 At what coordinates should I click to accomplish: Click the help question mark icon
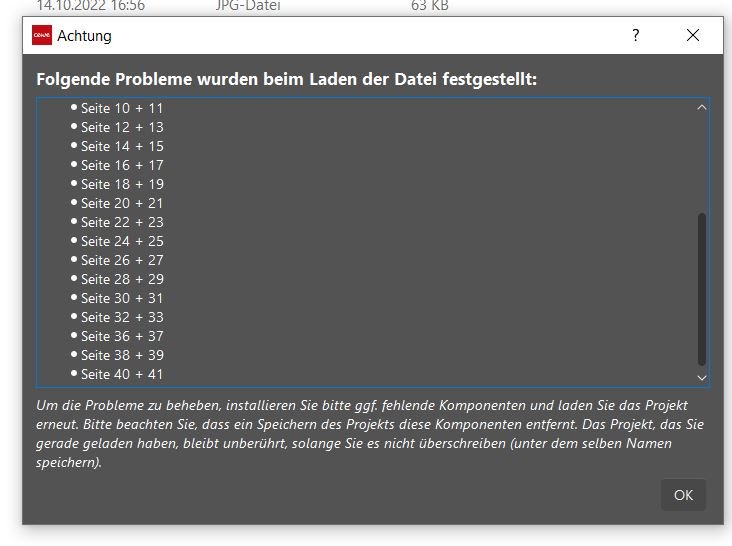(635, 35)
